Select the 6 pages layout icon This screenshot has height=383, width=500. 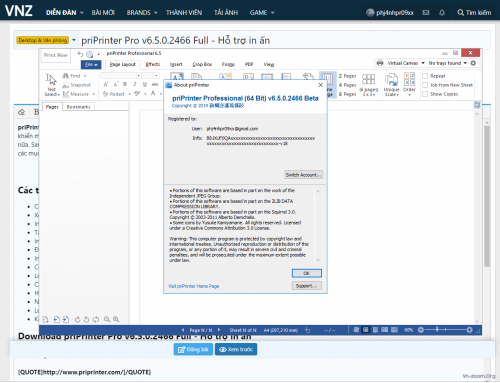(x=368, y=85)
